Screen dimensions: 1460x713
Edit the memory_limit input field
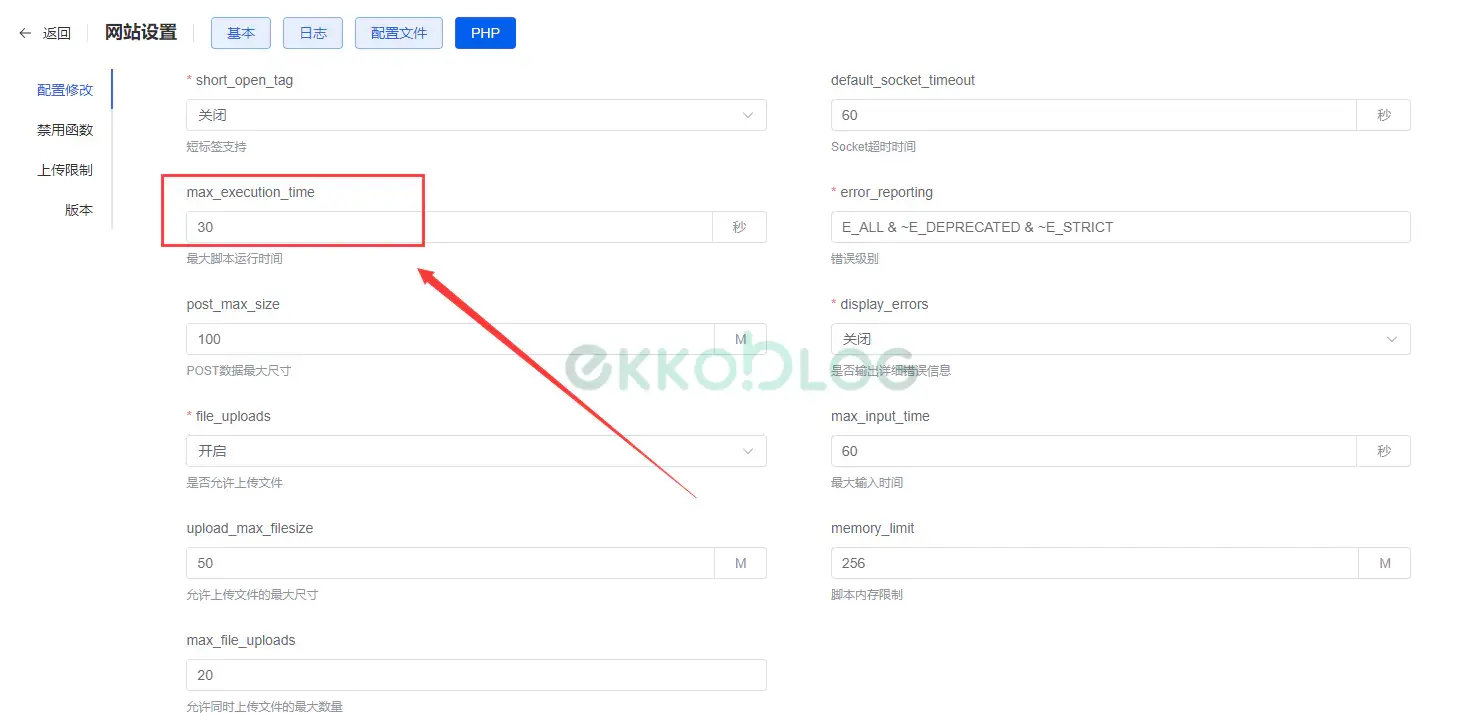coord(1095,563)
